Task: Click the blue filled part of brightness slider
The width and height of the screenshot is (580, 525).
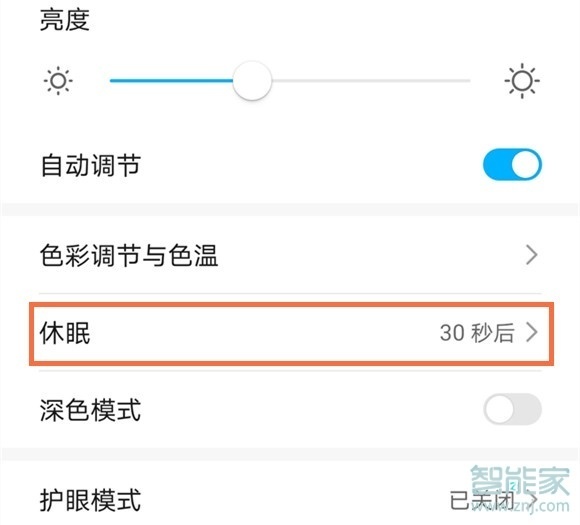Action: [x=172, y=80]
